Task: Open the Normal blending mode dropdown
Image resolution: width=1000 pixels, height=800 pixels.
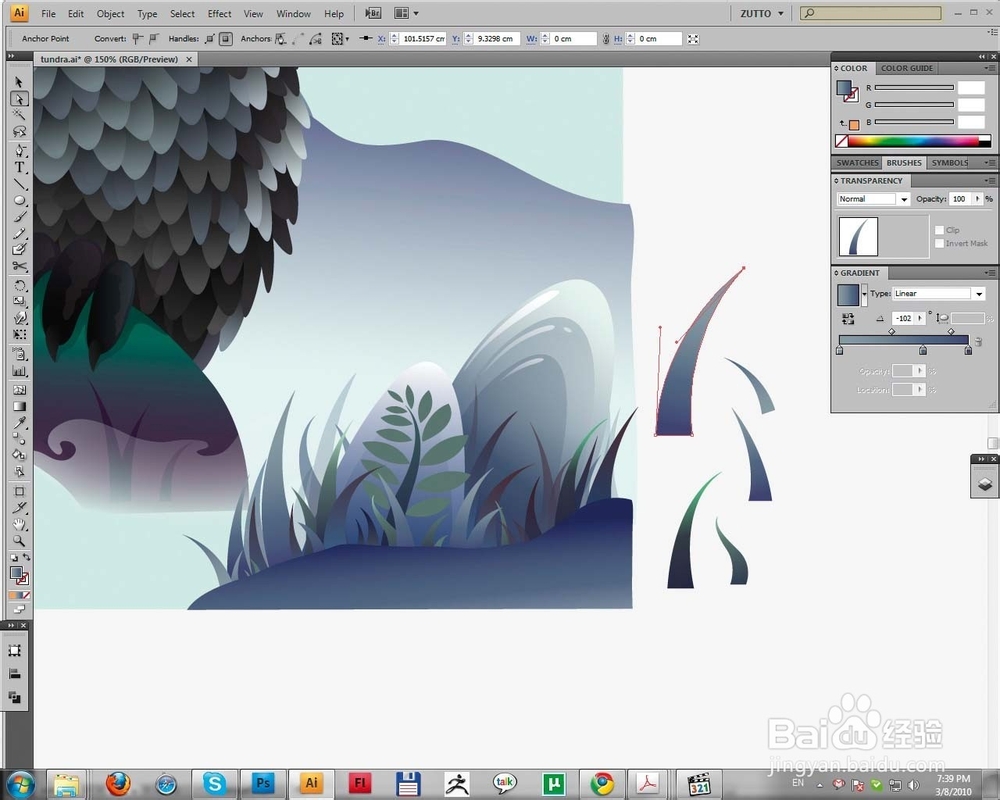Action: tap(873, 199)
